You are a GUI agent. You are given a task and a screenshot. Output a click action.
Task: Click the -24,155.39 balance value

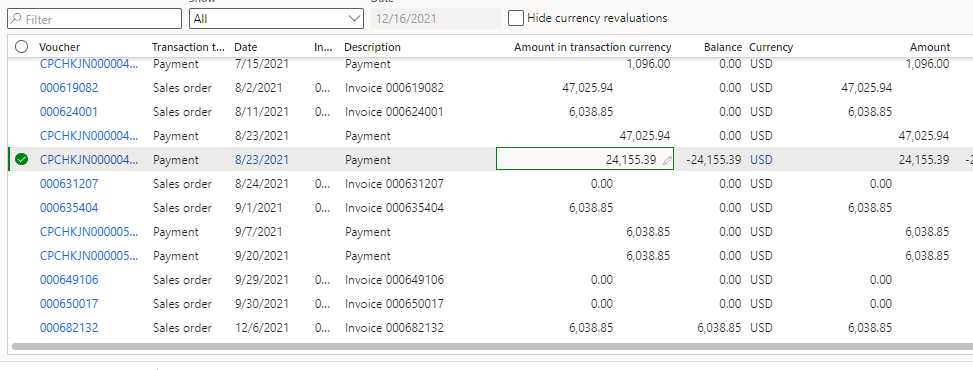(714, 160)
